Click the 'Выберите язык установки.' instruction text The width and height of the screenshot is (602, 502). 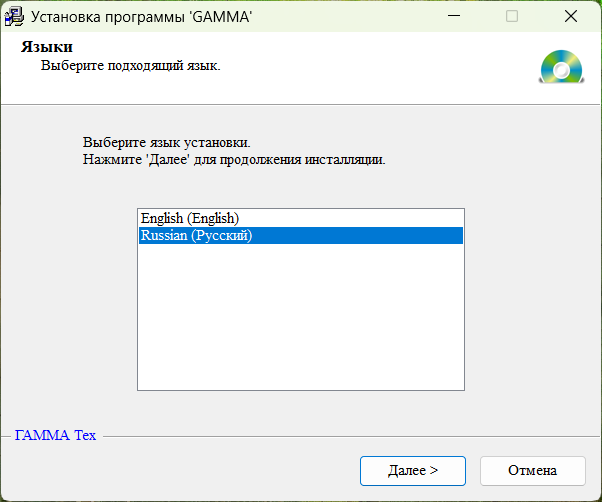point(166,142)
